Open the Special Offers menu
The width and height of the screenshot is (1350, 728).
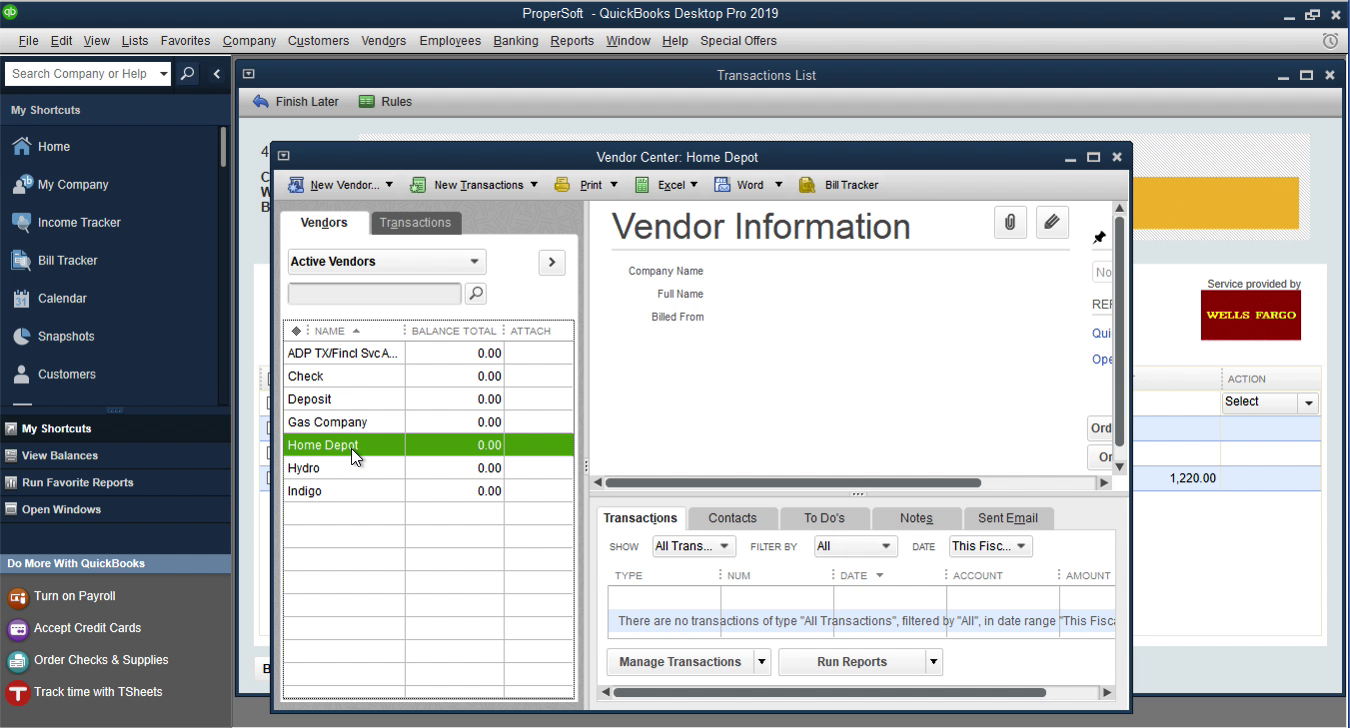coord(738,41)
